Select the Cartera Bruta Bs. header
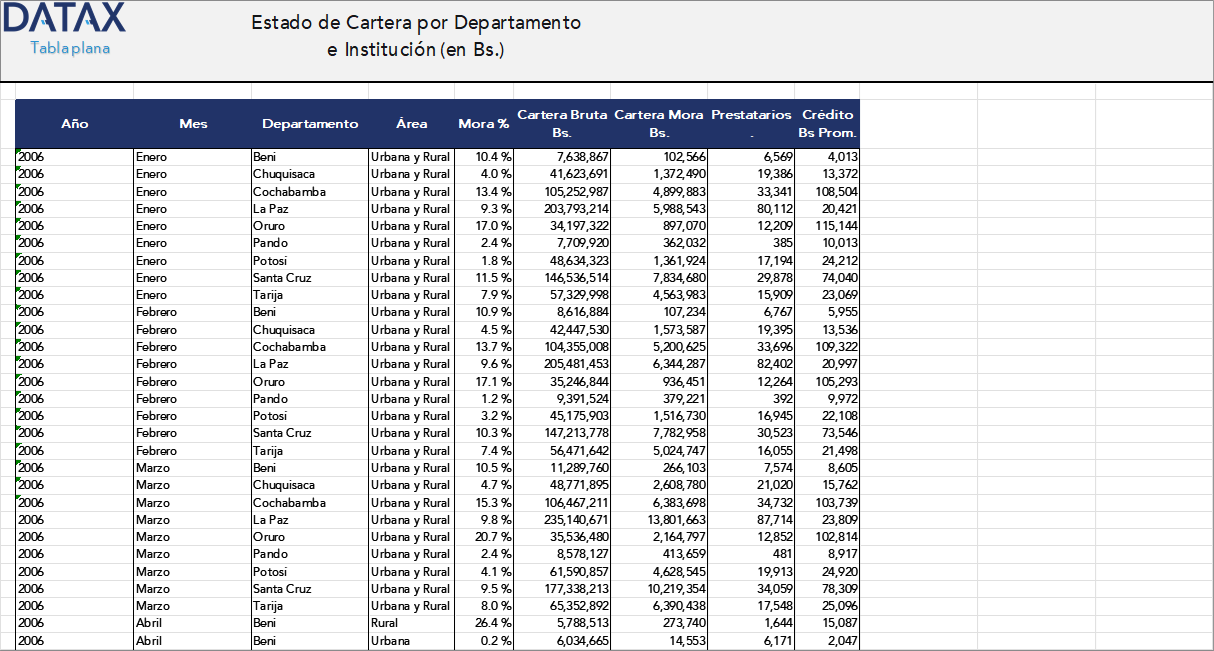Viewport: 1214px width, 651px height. click(x=562, y=124)
